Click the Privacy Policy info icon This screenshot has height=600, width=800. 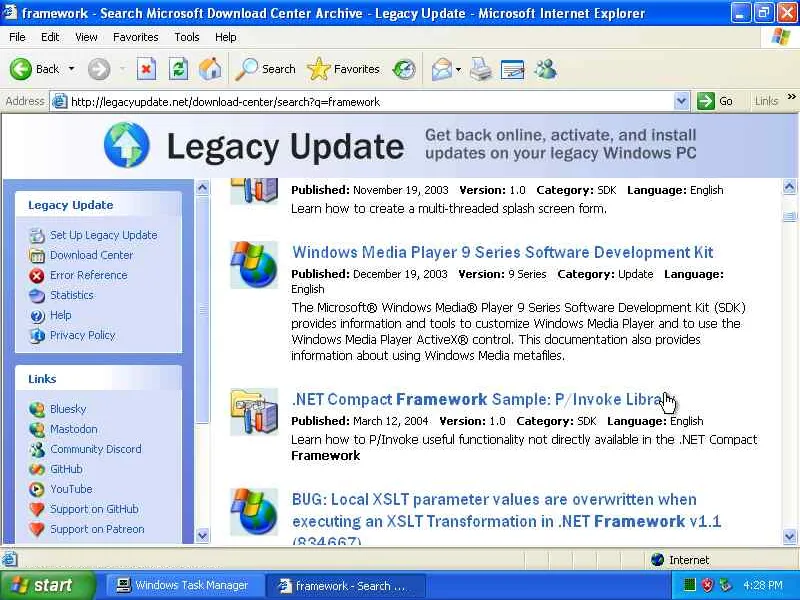pyautogui.click(x=37, y=336)
